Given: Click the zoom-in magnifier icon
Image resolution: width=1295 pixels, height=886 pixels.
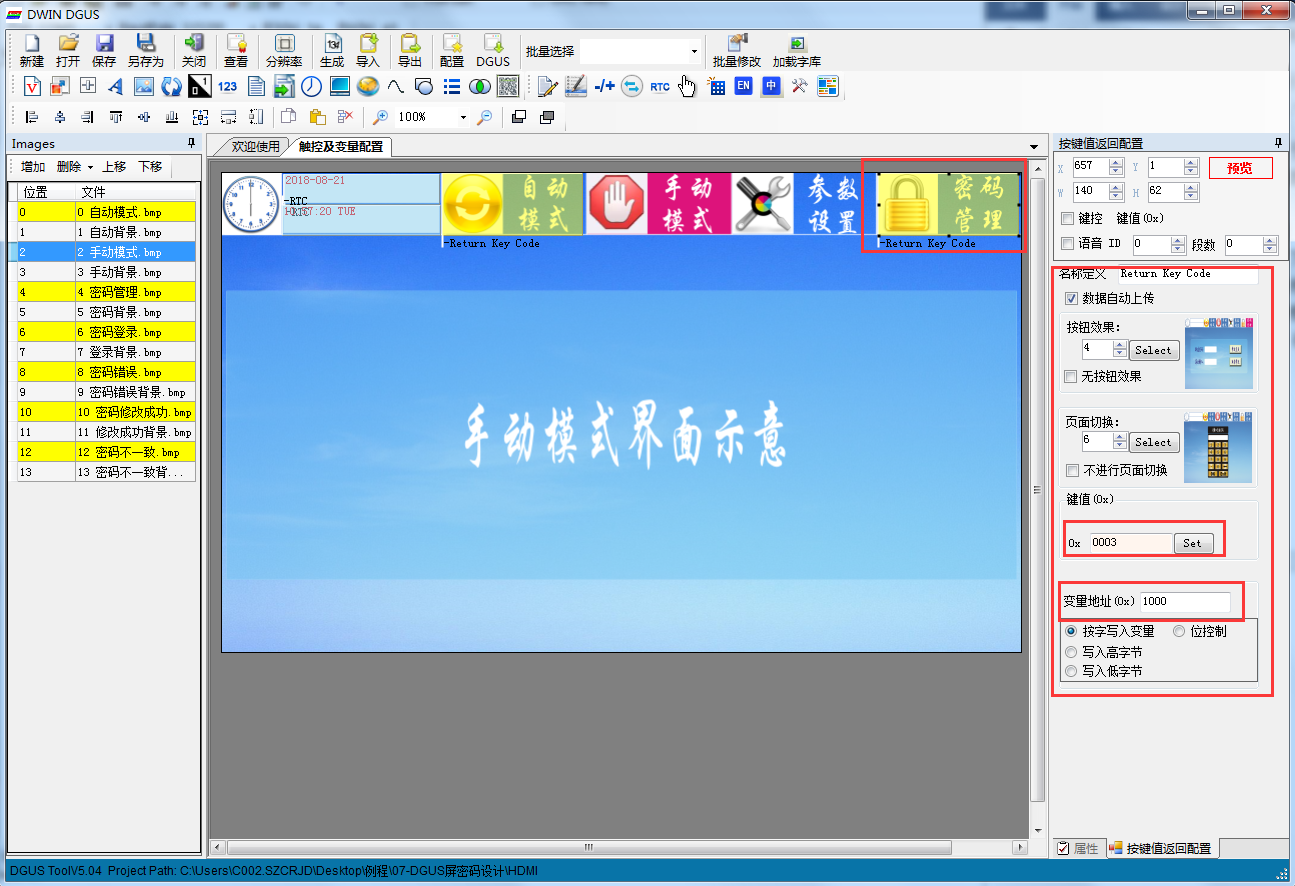Looking at the screenshot, I should (x=380, y=117).
